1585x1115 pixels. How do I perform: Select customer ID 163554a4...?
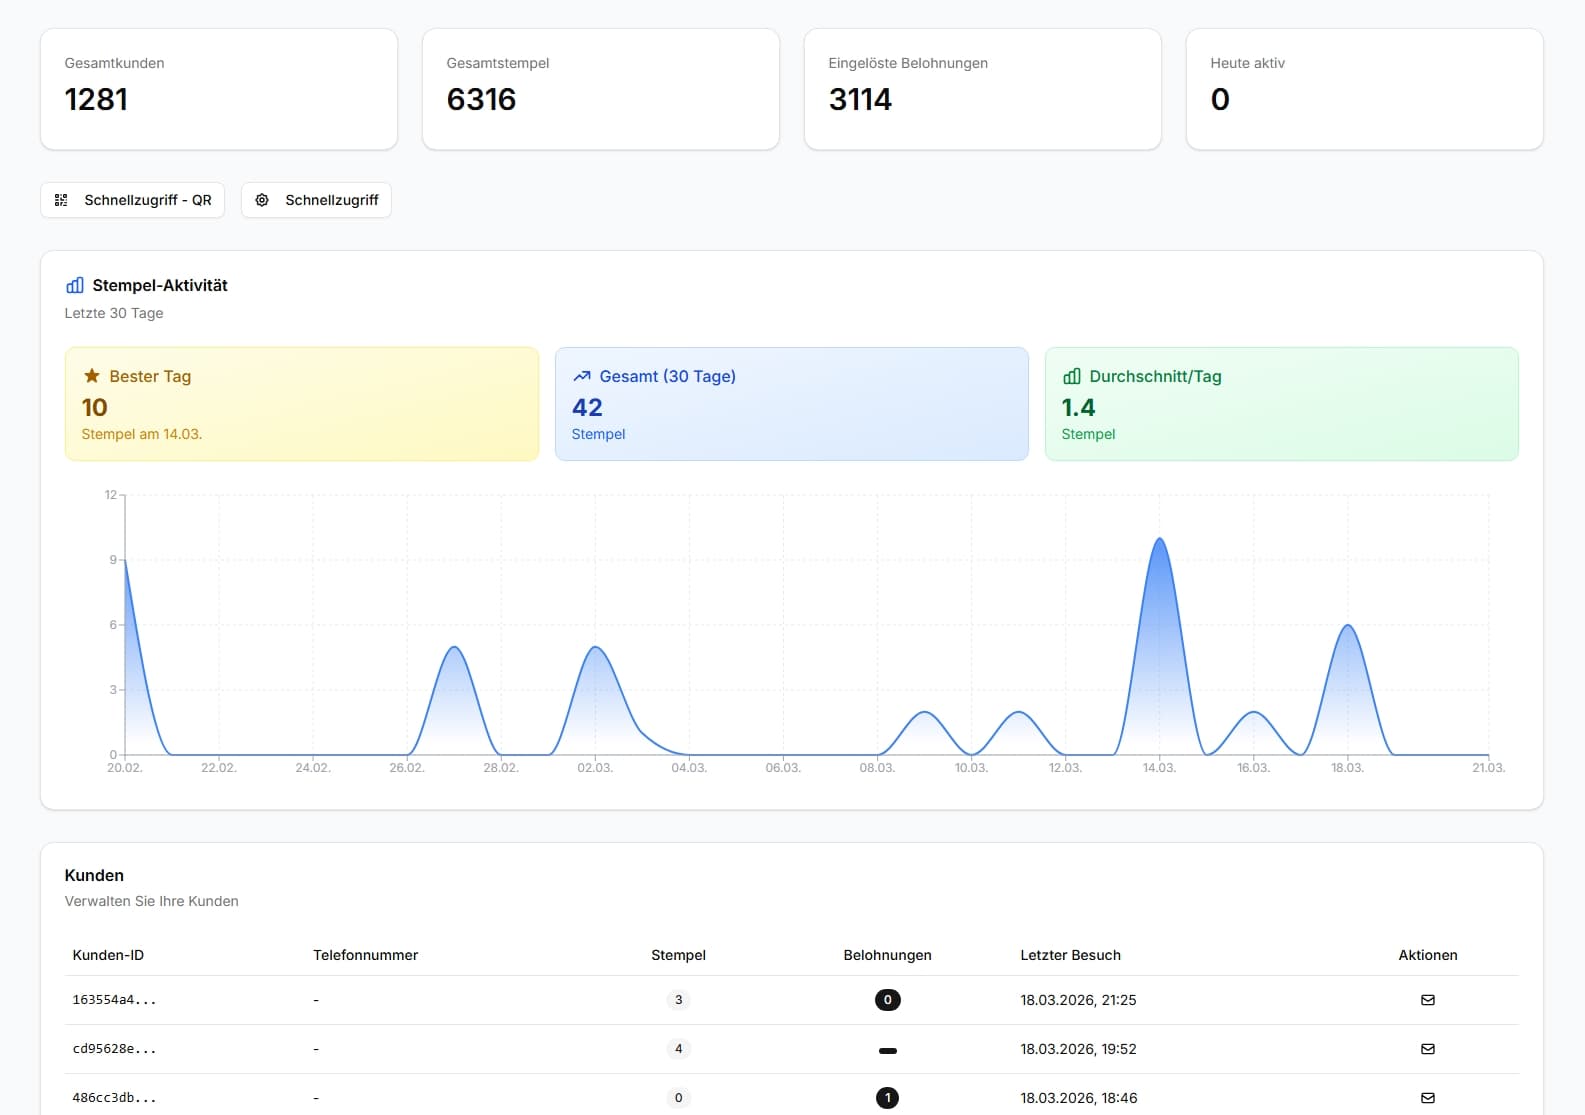click(114, 1000)
